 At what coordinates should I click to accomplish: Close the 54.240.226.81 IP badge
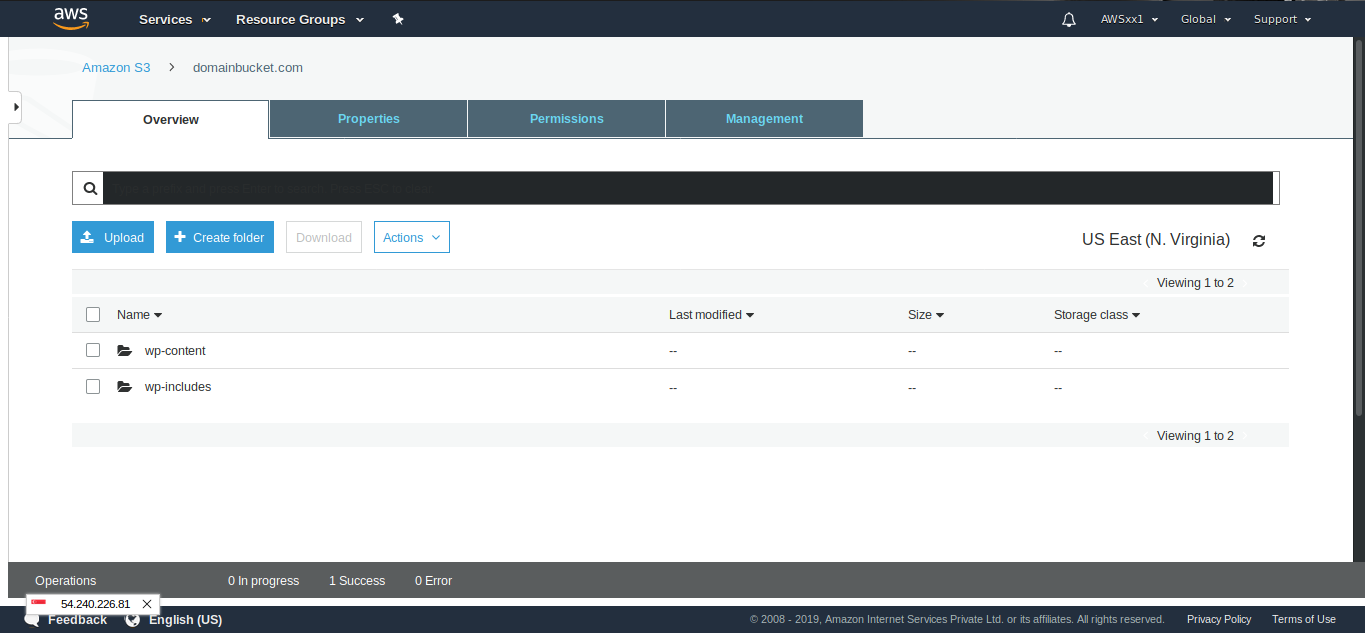[x=147, y=604]
